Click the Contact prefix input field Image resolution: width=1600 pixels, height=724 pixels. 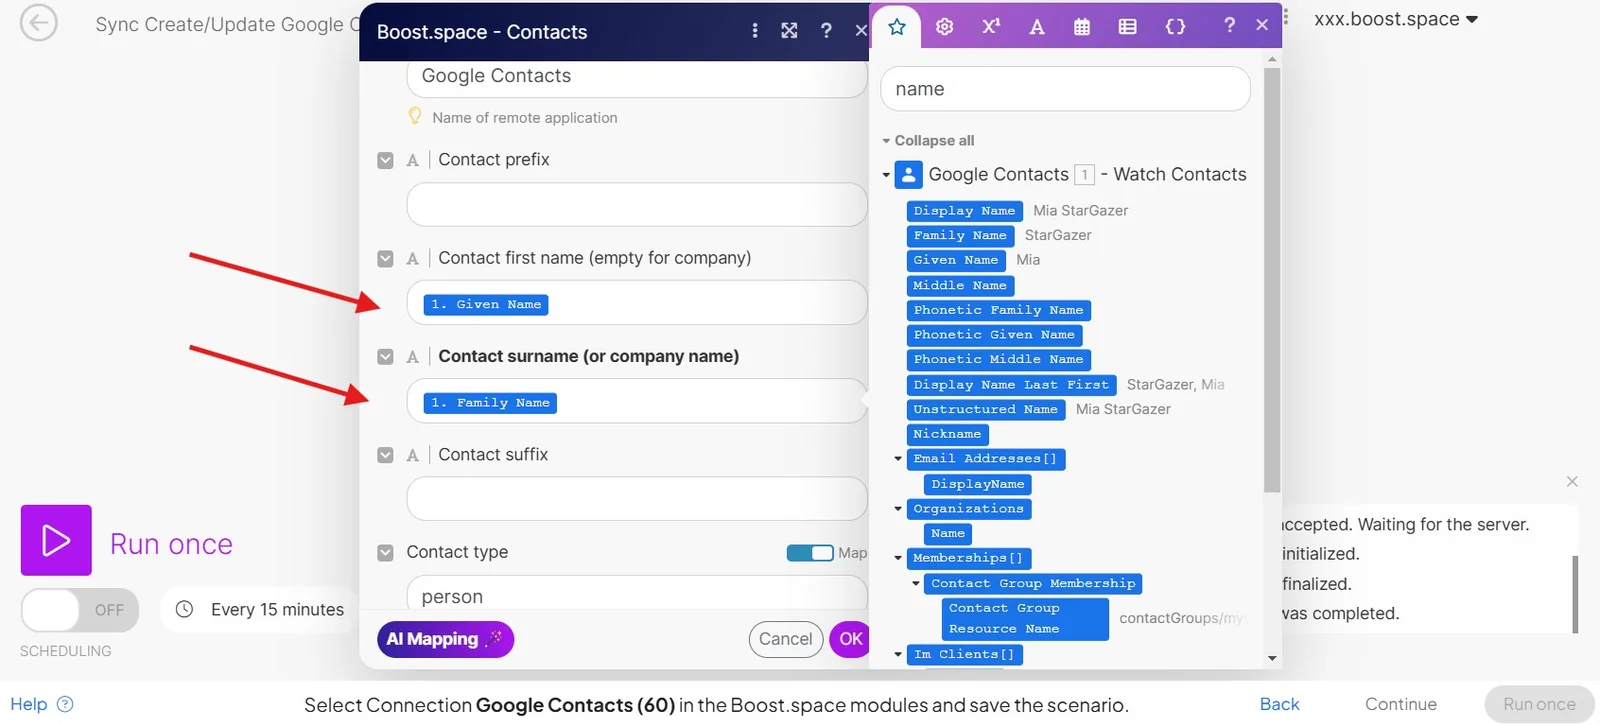coord(636,205)
